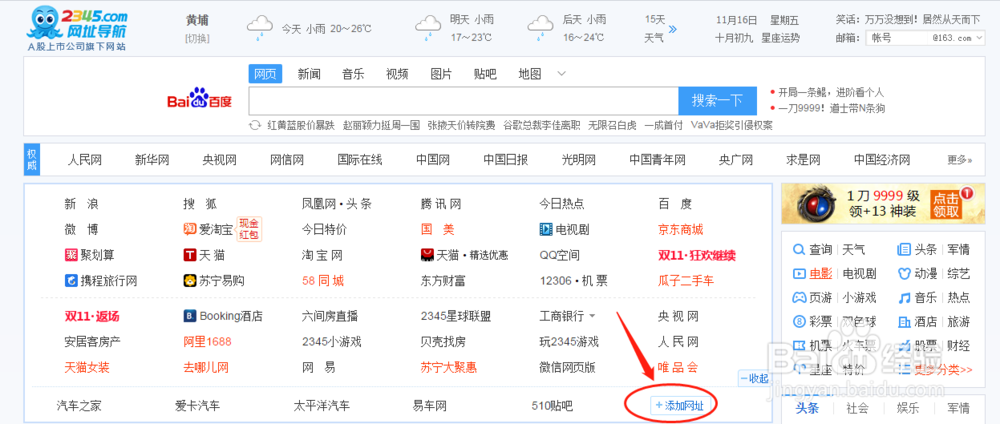This screenshot has width=1000, height=424.
Task: Refresh hot searches with the circular arrow
Action: click(254, 125)
